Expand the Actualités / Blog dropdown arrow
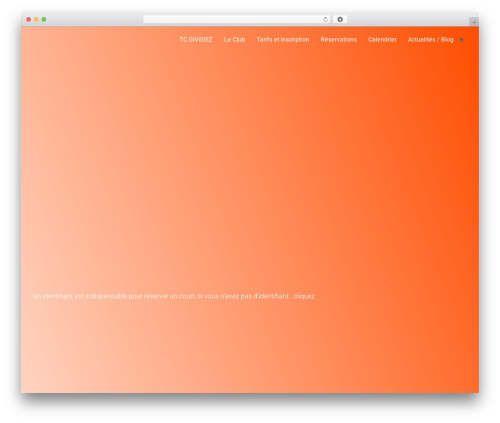500x423 pixels. coord(461,40)
